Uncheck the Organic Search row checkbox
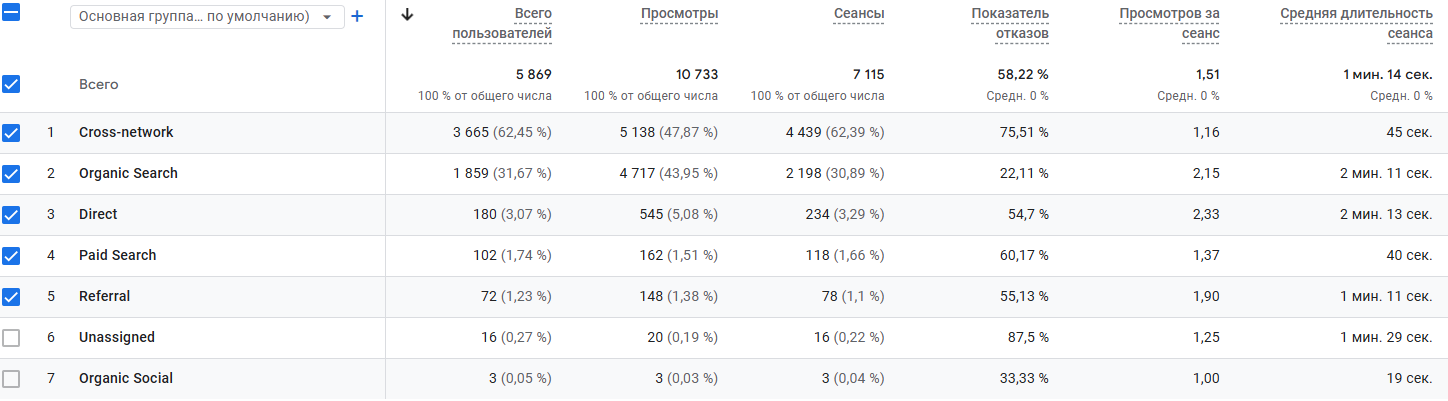Viewport: 1448px width, 401px height. (11, 173)
